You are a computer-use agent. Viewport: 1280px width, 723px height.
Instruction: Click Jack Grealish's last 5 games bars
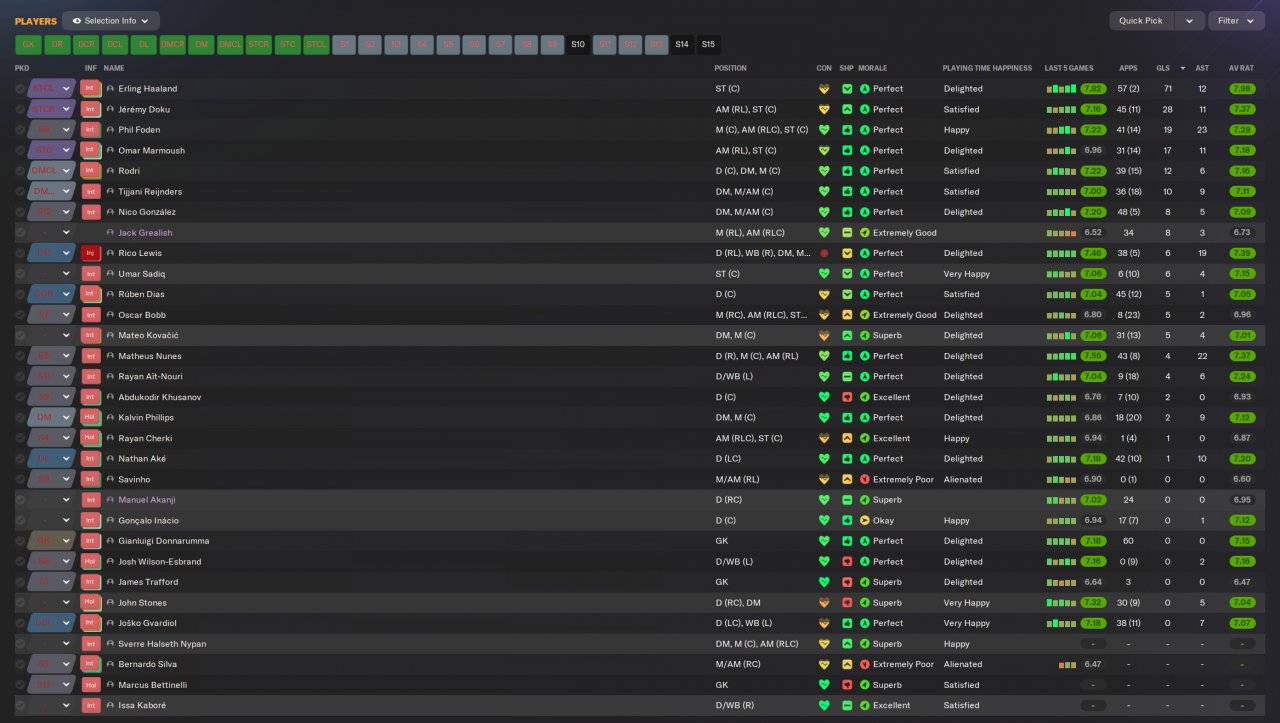(x=1062, y=233)
